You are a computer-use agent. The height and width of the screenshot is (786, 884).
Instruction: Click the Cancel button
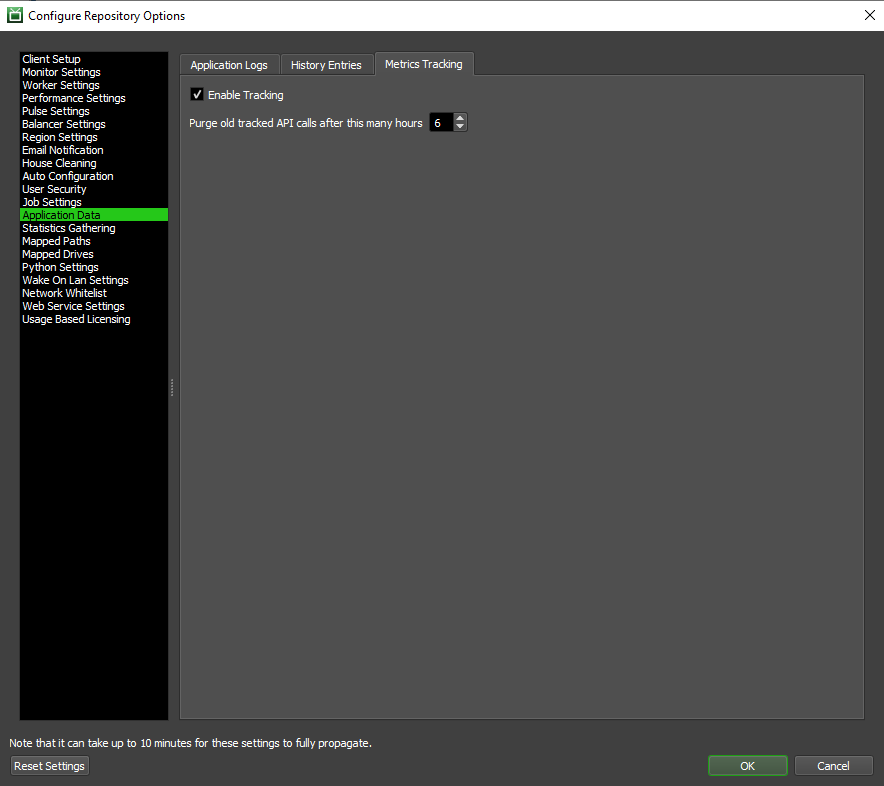point(833,766)
